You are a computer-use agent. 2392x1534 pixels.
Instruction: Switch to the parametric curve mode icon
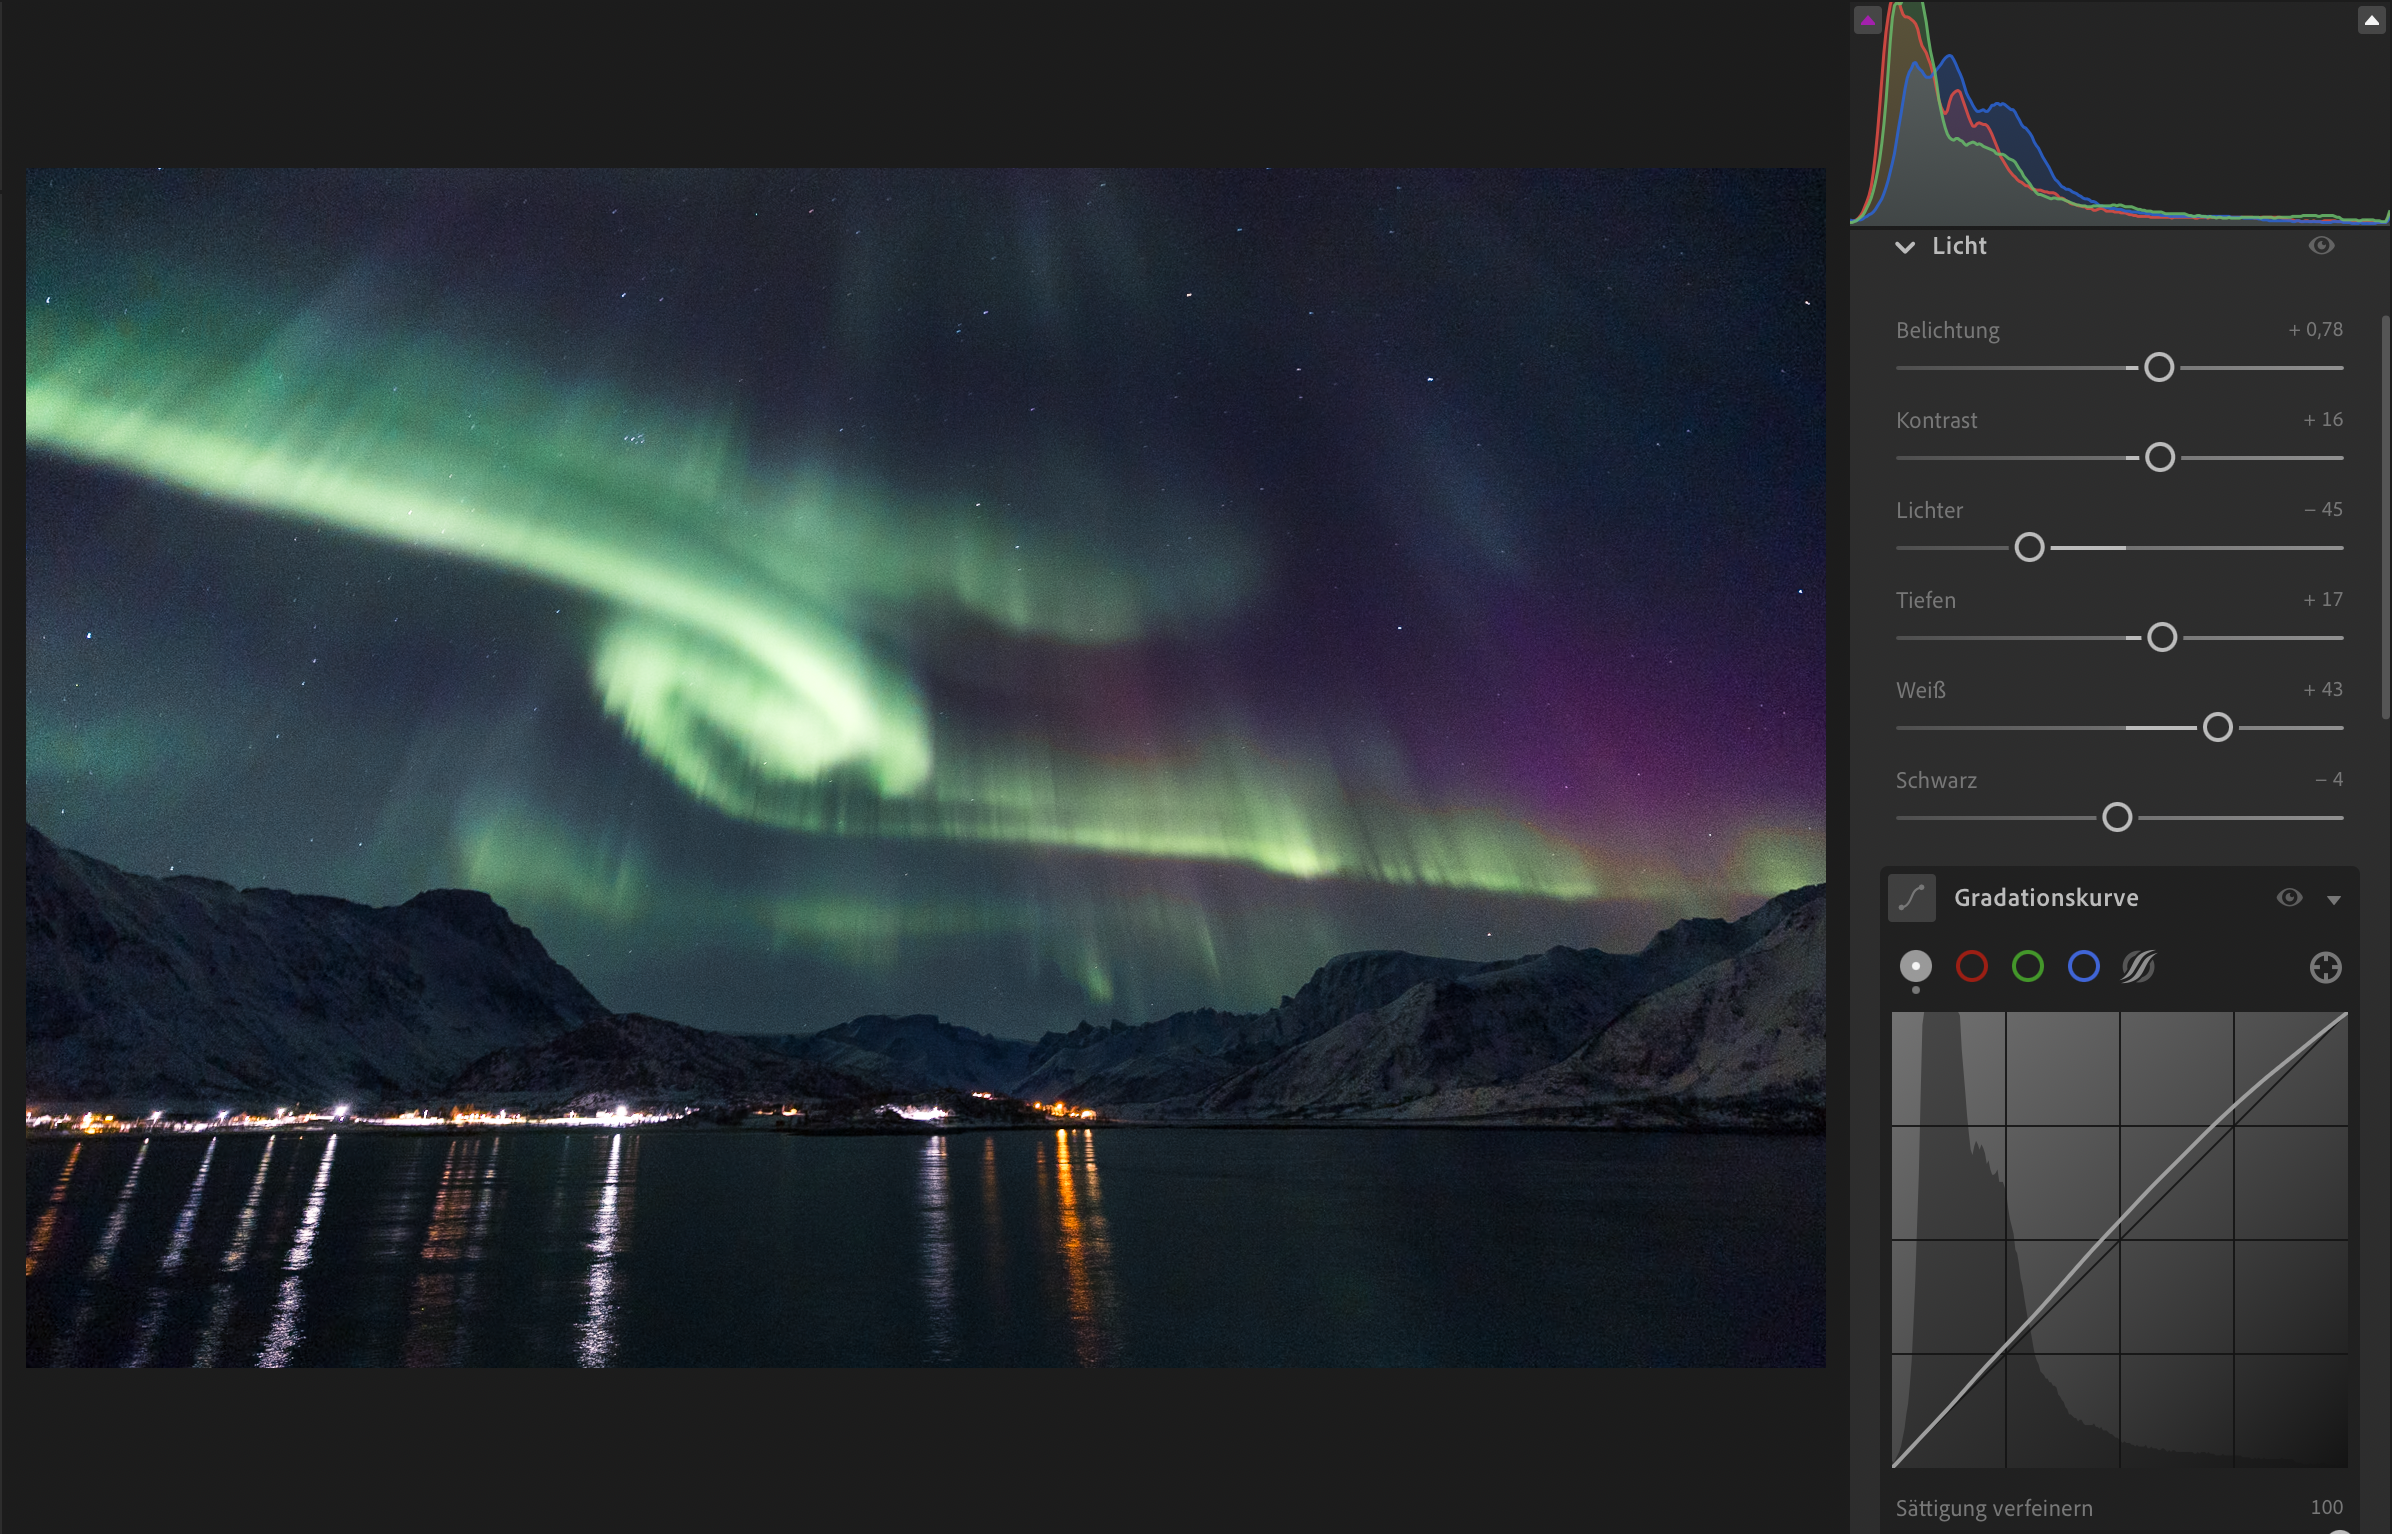click(x=2139, y=967)
